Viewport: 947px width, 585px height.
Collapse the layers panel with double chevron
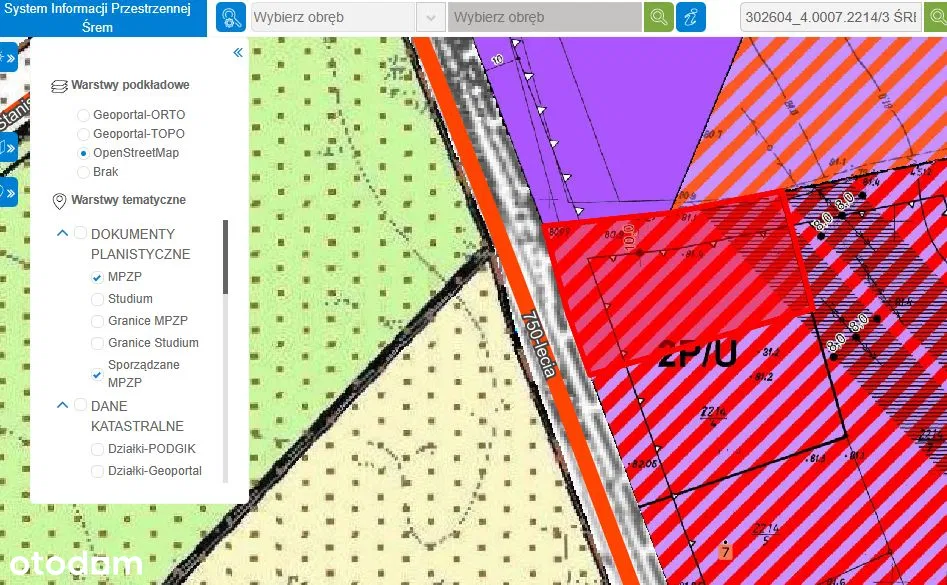[238, 53]
